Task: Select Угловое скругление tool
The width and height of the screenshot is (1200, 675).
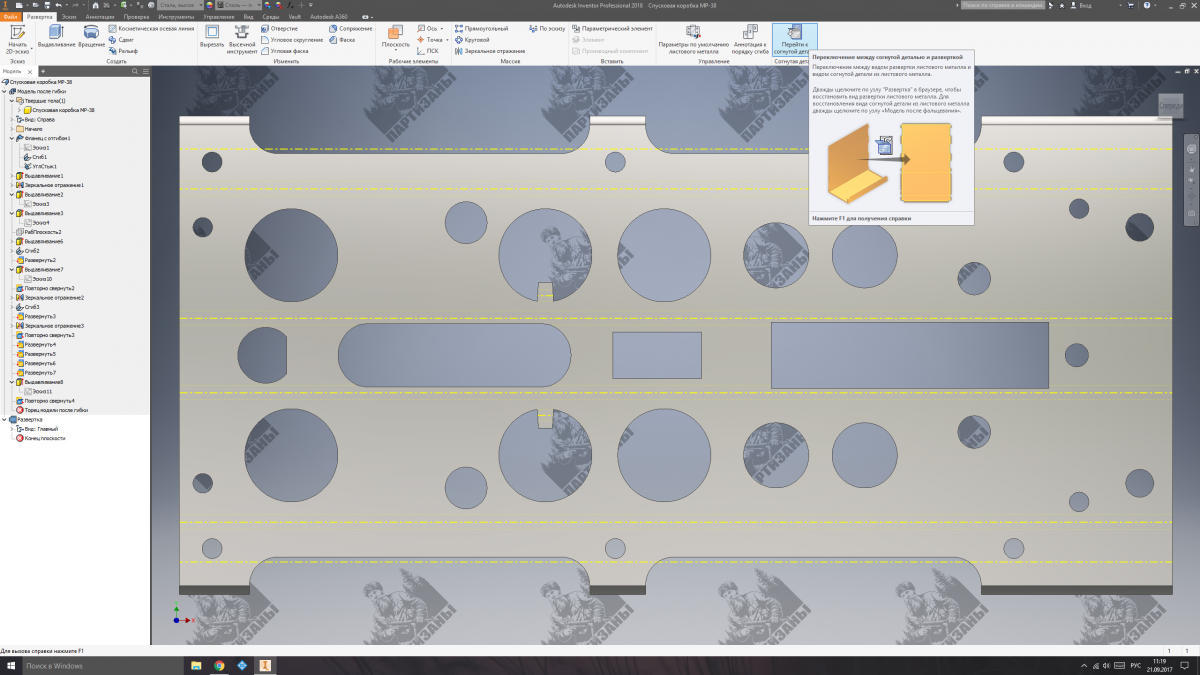Action: (292, 40)
